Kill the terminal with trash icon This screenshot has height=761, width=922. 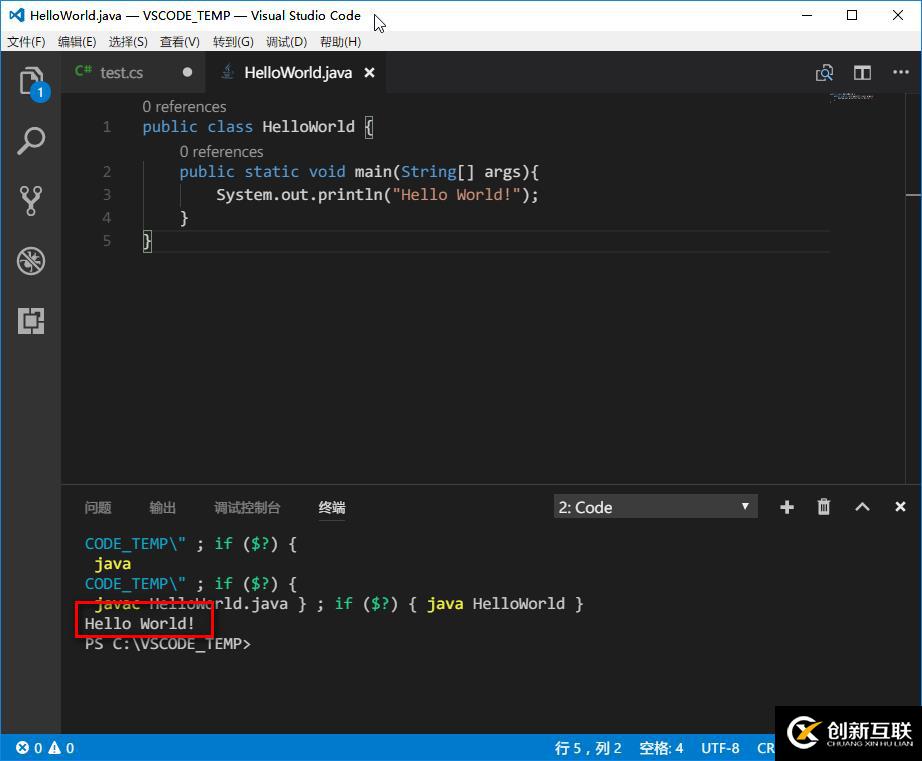[x=824, y=506]
